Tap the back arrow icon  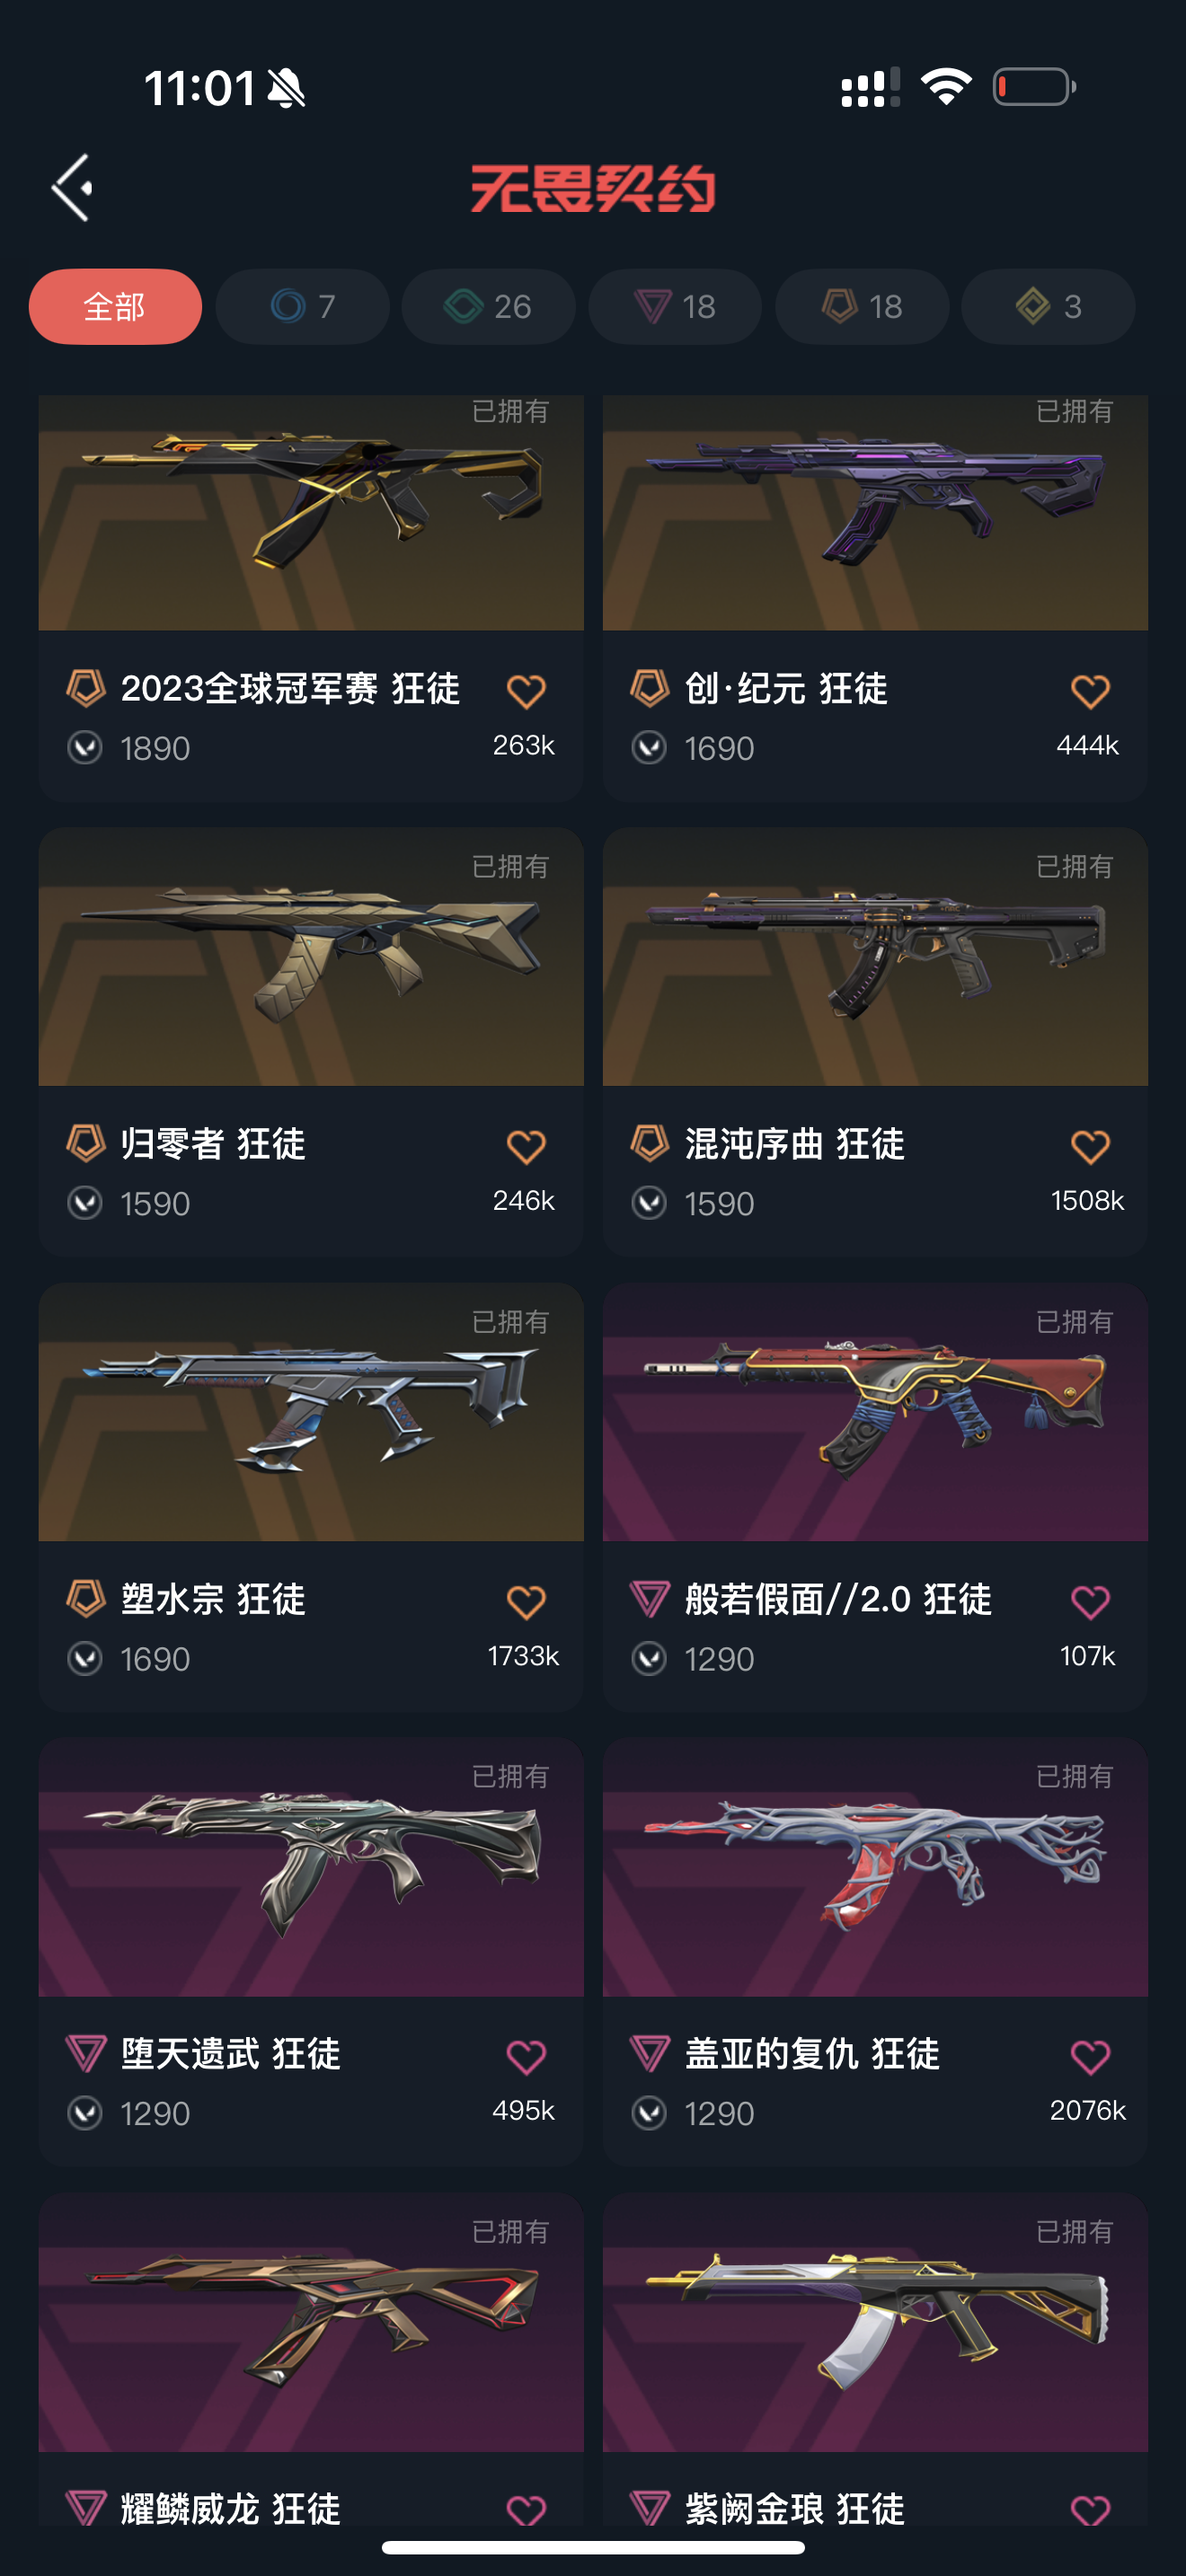click(73, 187)
